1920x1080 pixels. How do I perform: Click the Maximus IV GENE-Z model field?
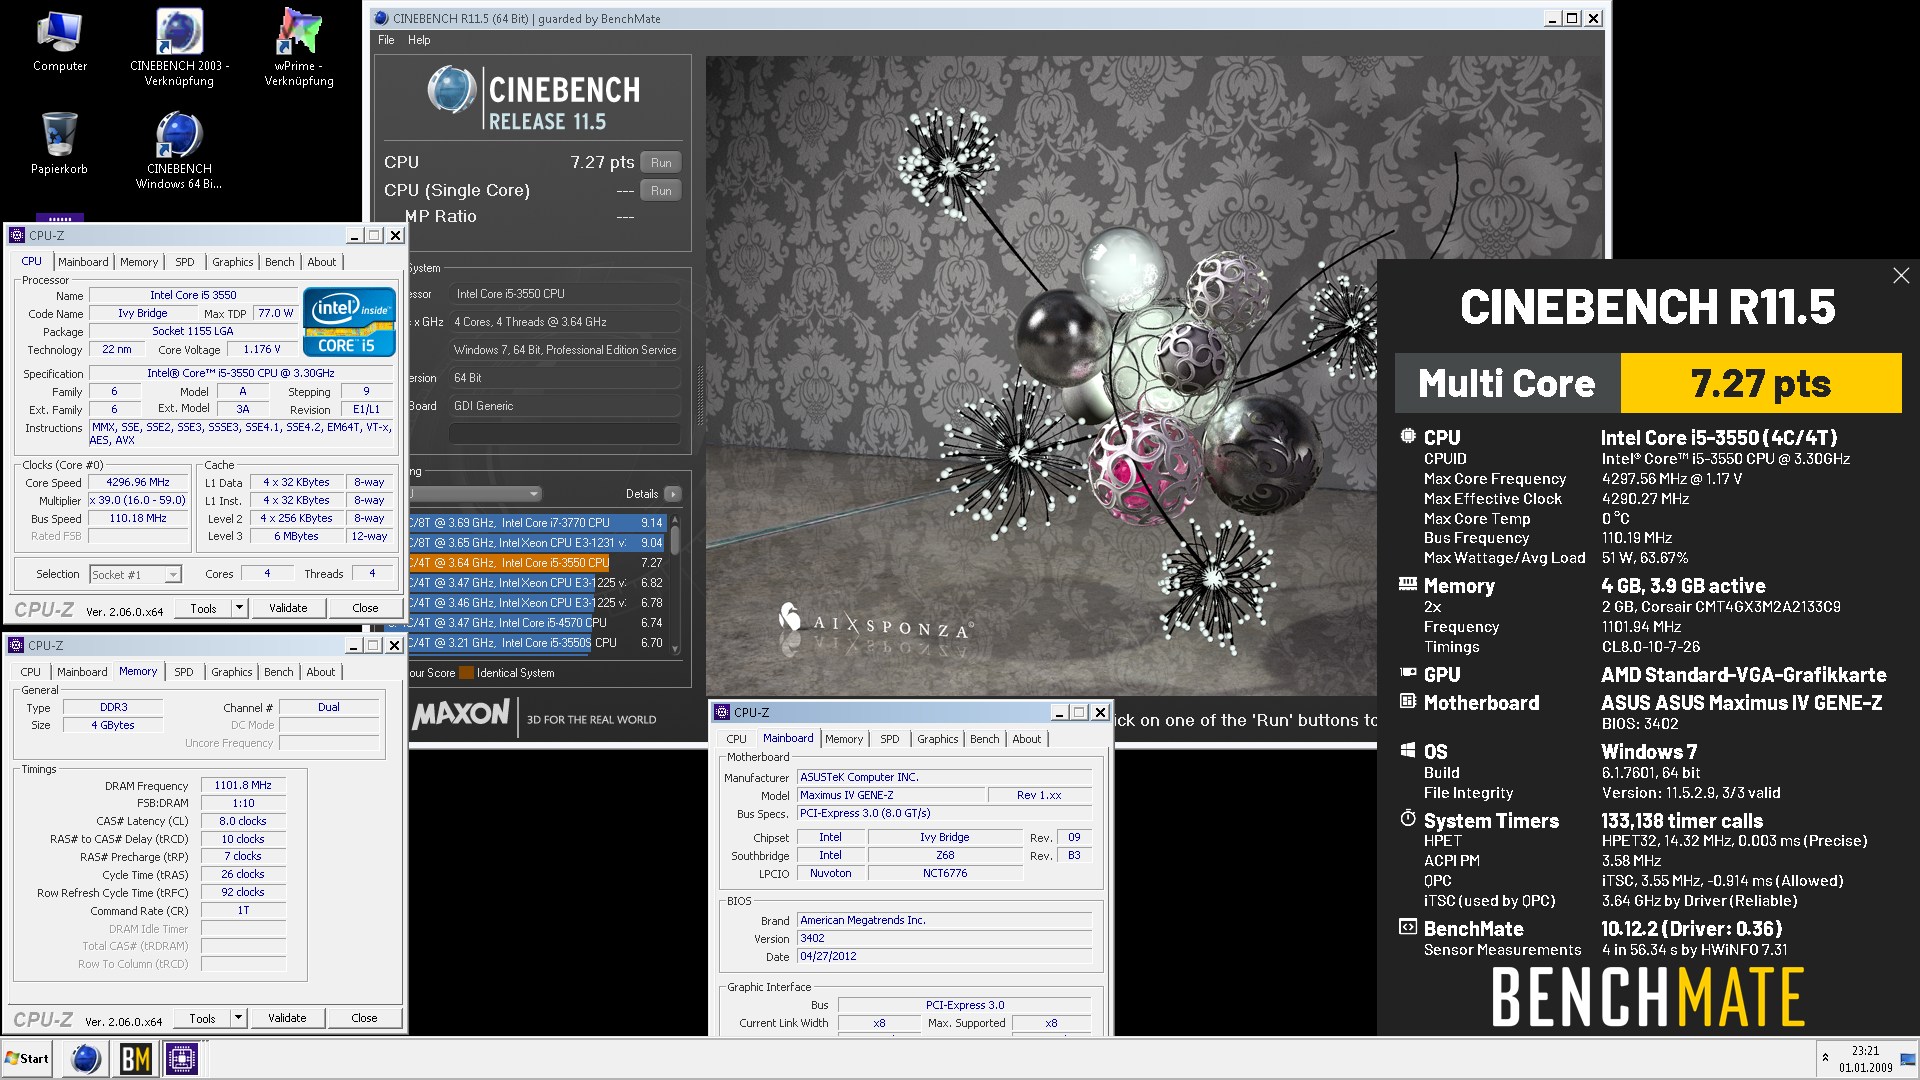(889, 795)
